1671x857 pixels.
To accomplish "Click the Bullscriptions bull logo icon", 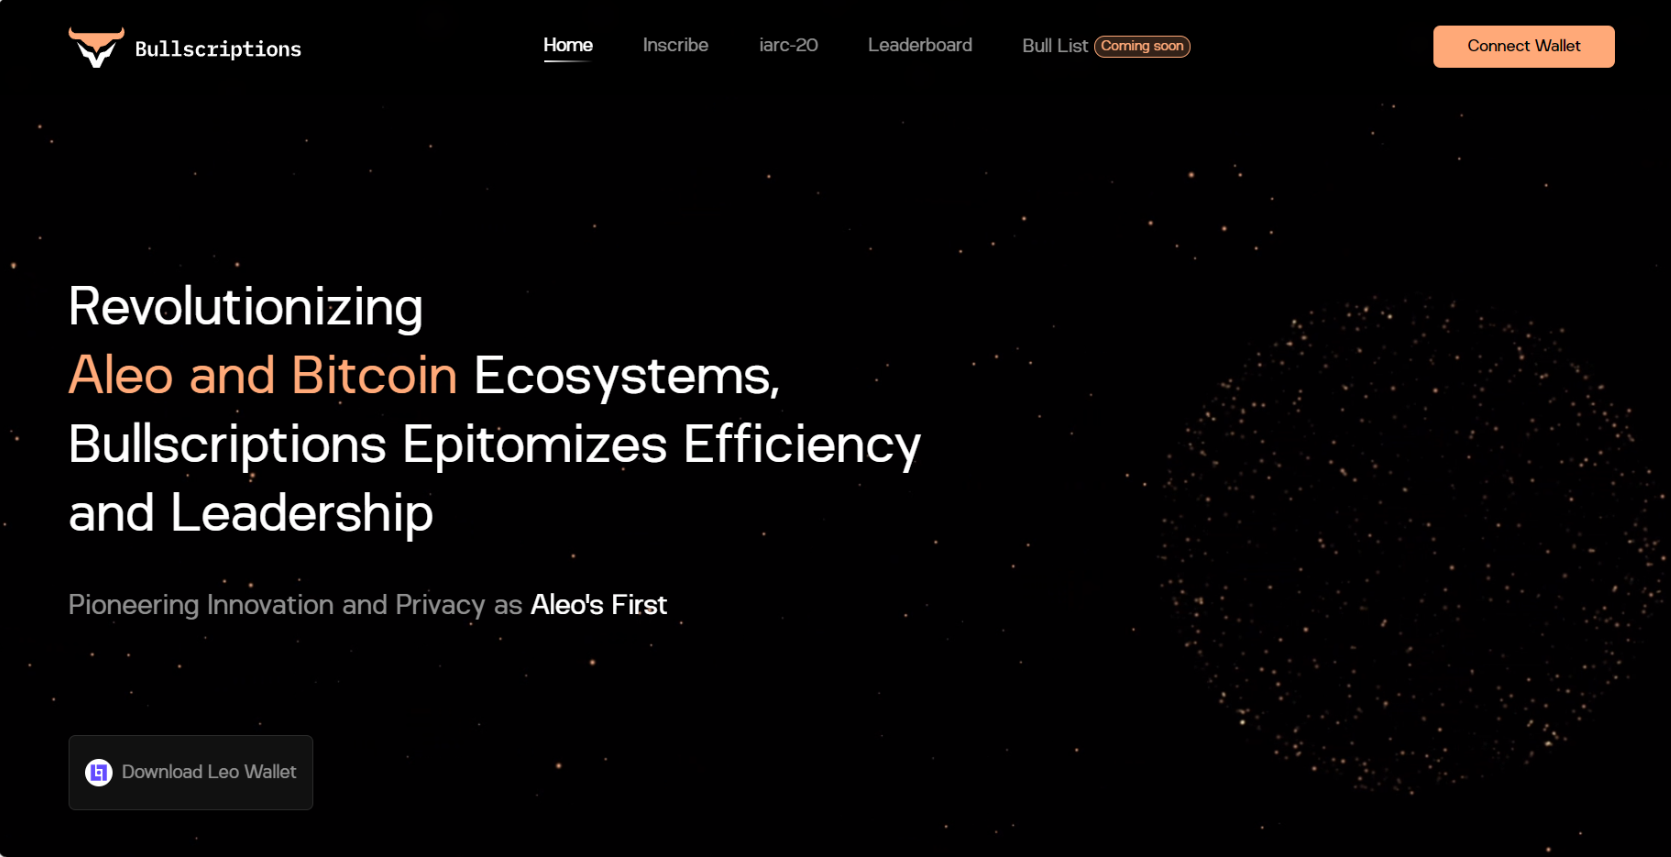I will [96, 47].
